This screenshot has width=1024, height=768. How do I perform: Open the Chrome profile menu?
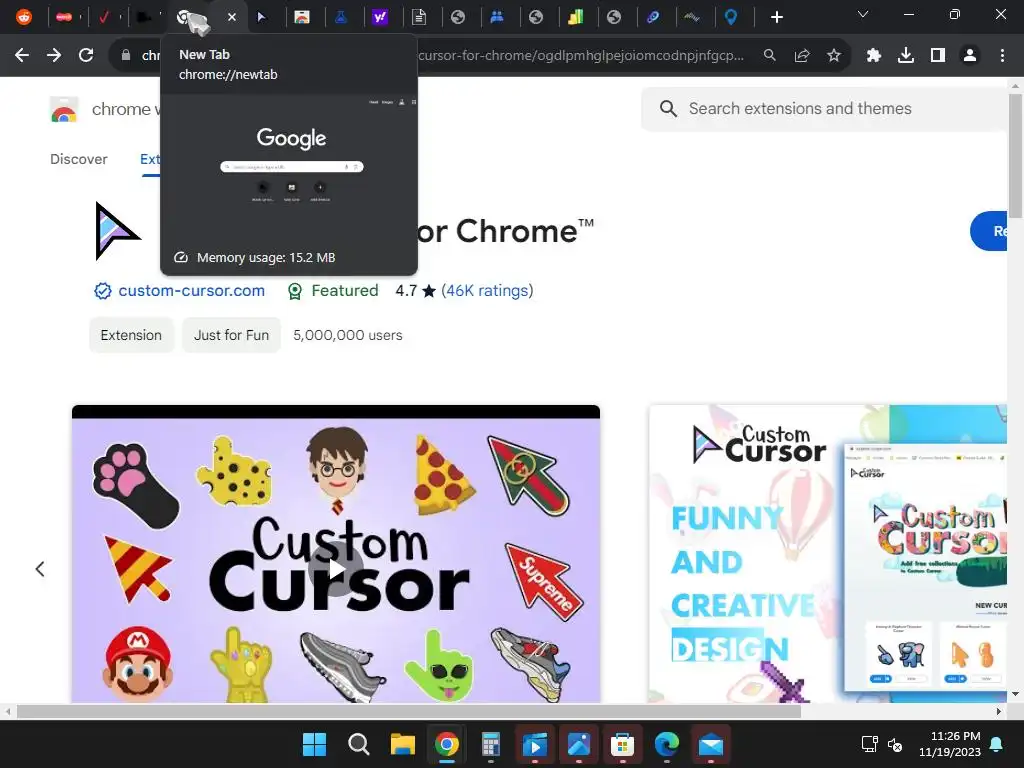[970, 56]
